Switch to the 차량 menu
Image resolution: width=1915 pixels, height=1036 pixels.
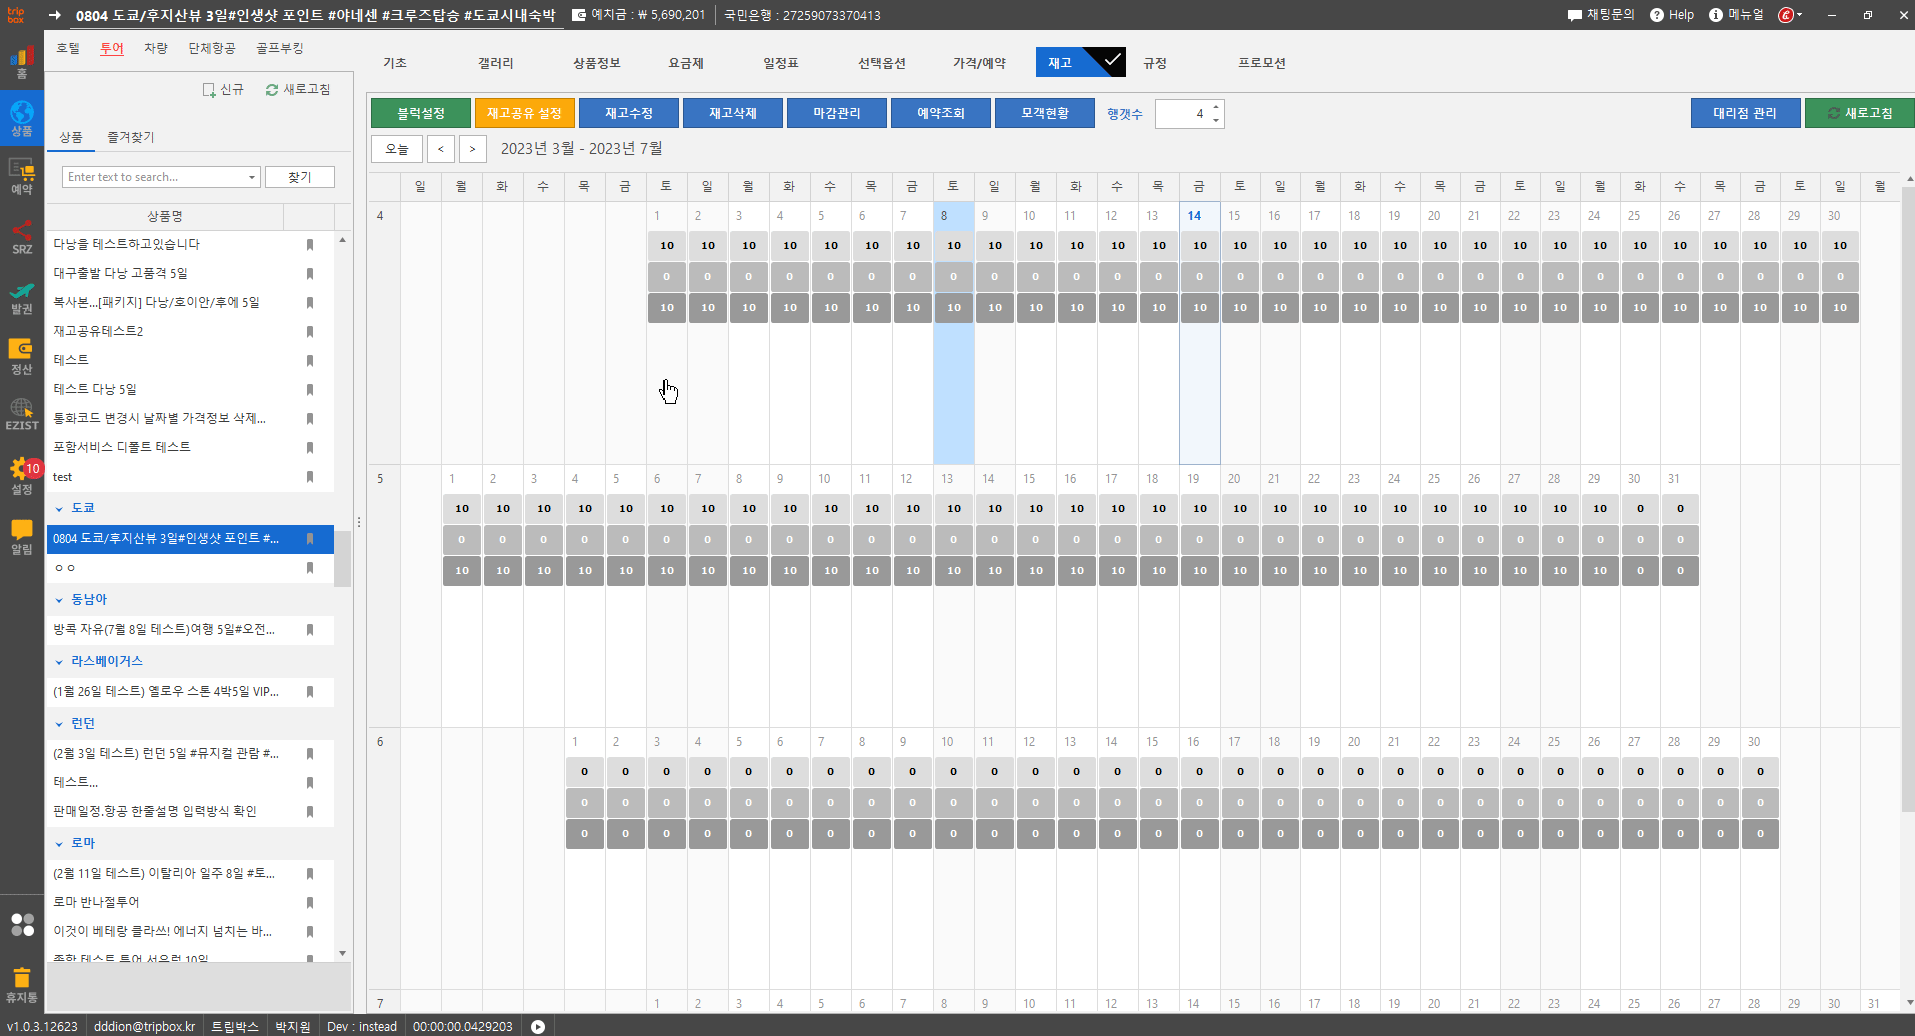point(156,48)
